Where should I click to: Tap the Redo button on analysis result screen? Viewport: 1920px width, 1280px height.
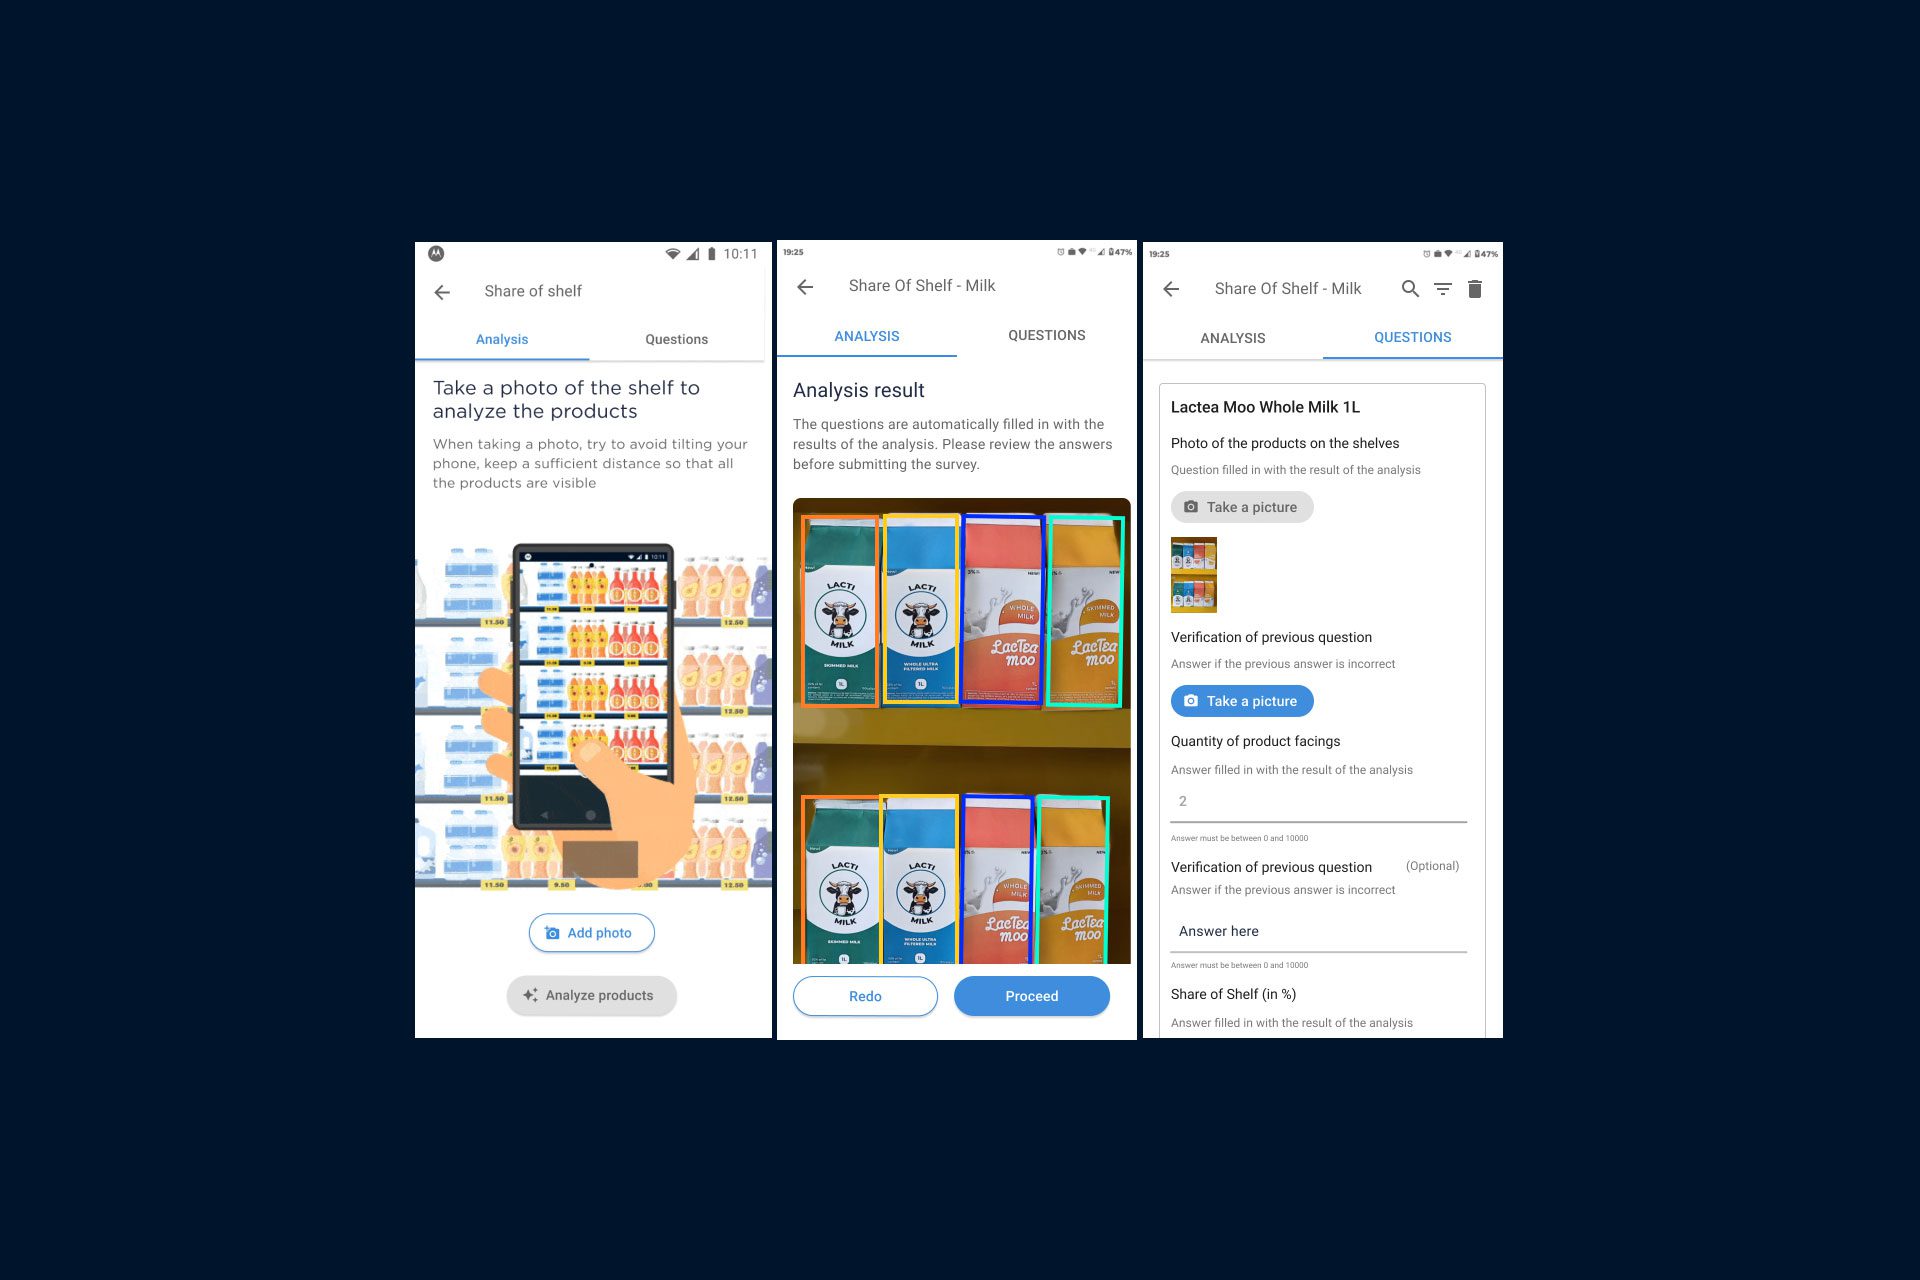864,996
